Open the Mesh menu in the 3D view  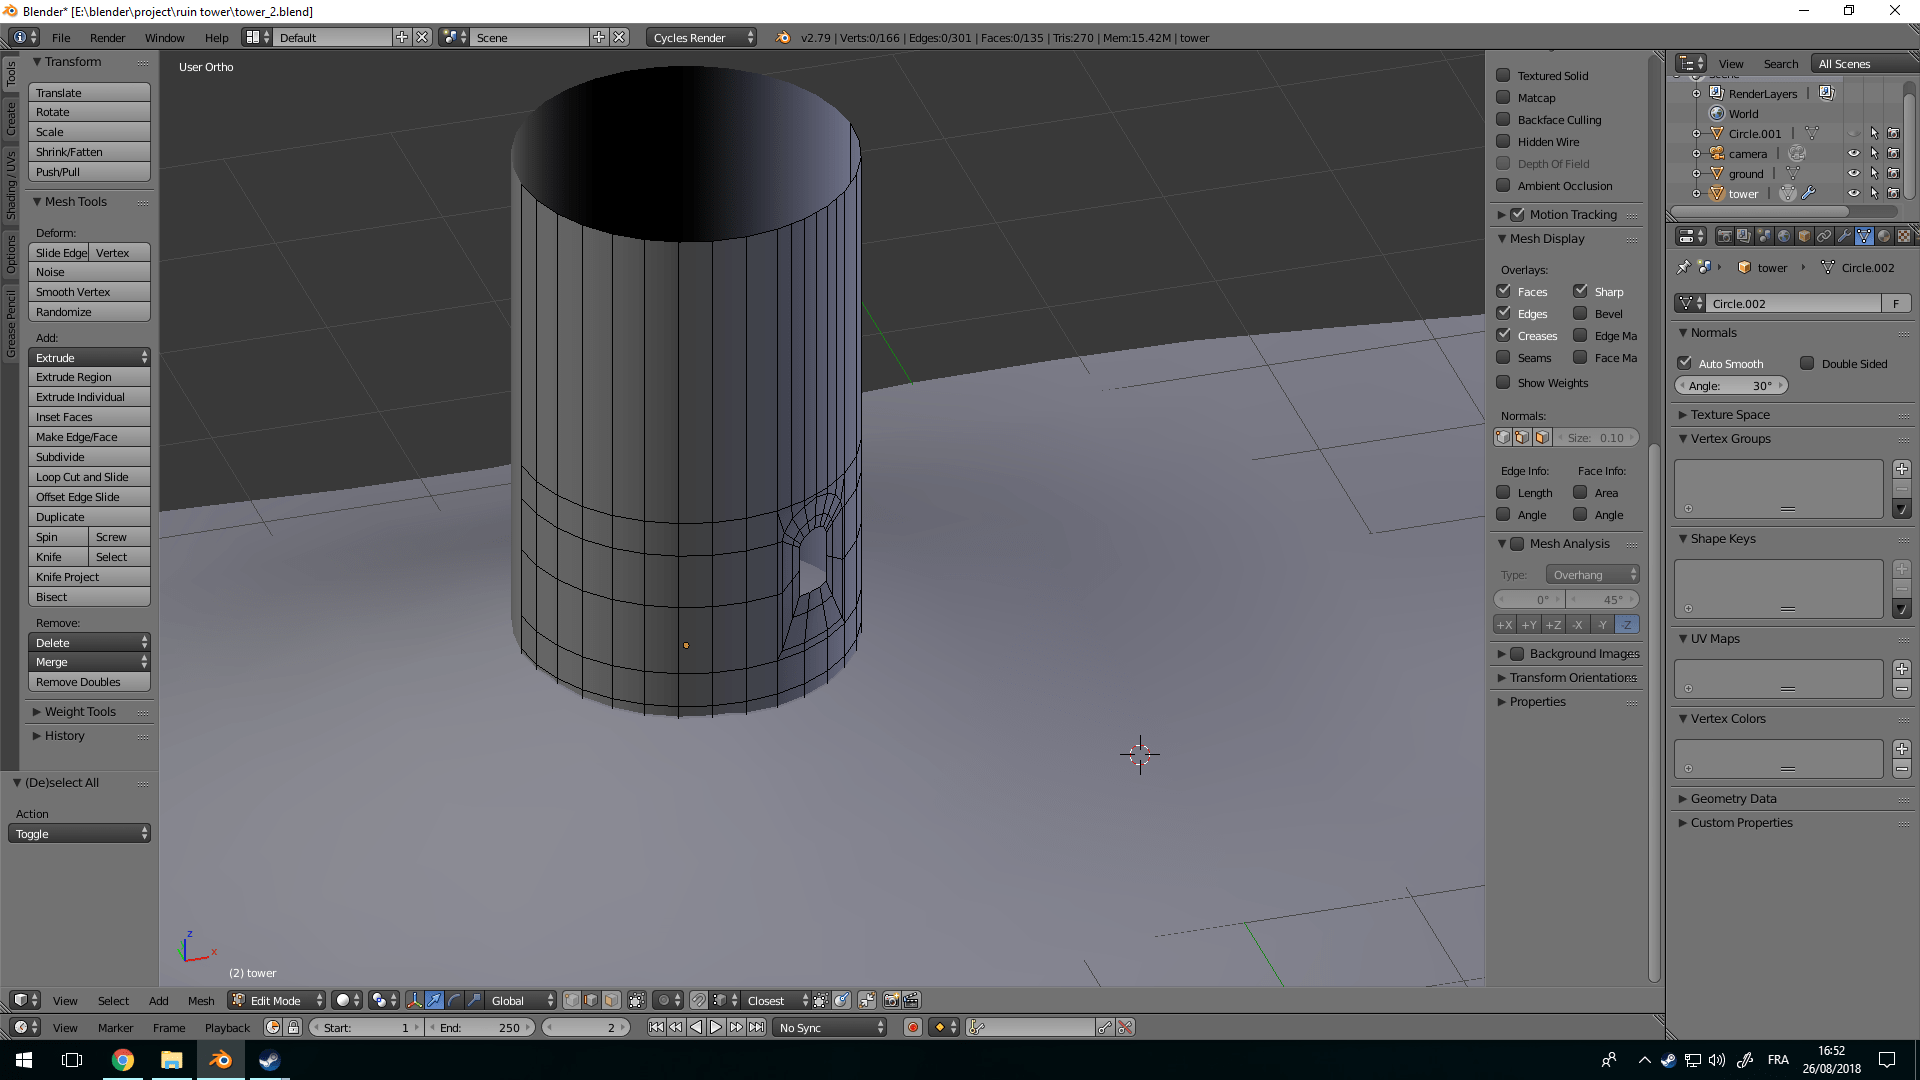coord(201,1000)
